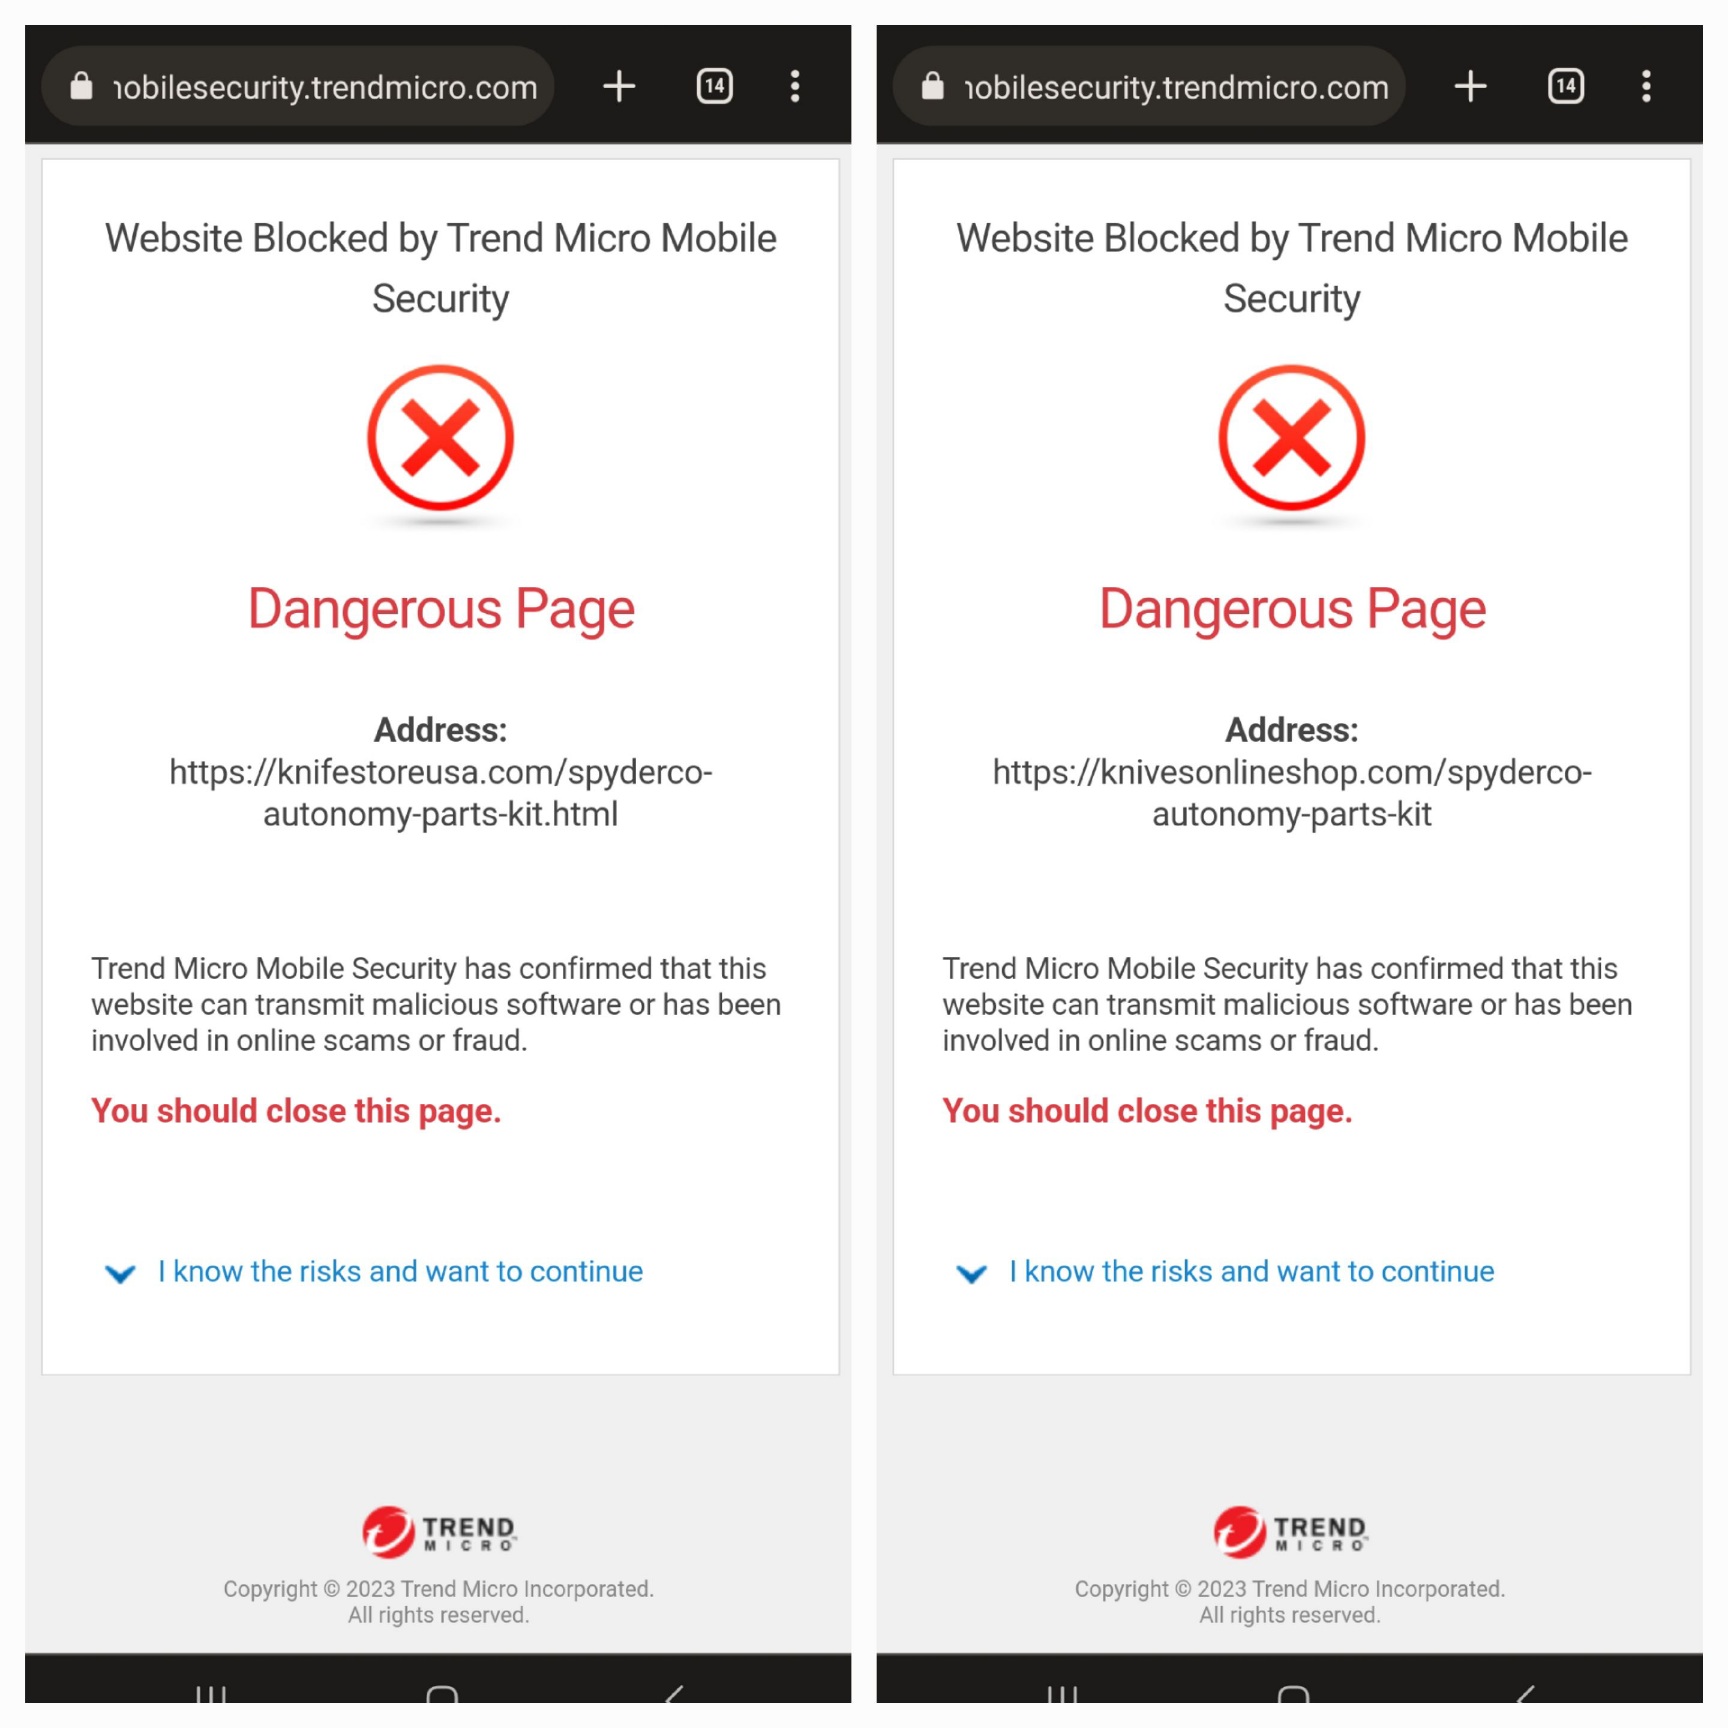1728x1728 pixels.
Task: Tap the red X warning icon on left
Action: (440, 439)
